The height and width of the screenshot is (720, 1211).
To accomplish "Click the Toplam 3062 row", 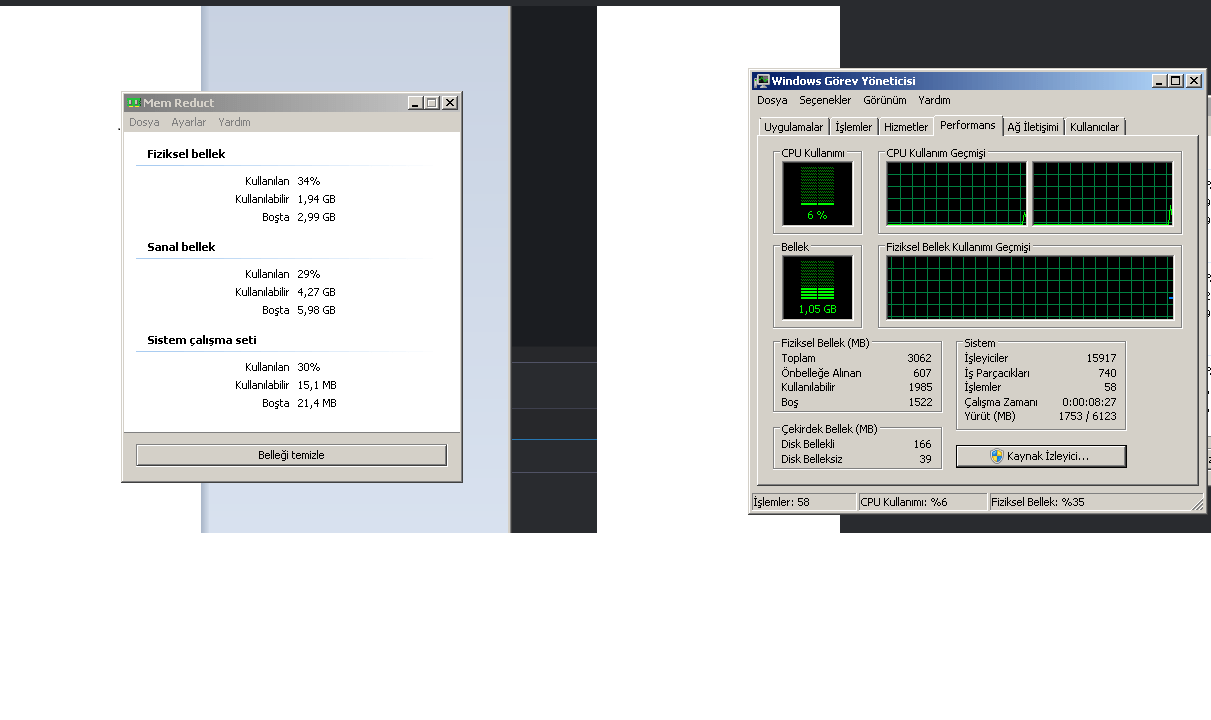I will point(856,358).
